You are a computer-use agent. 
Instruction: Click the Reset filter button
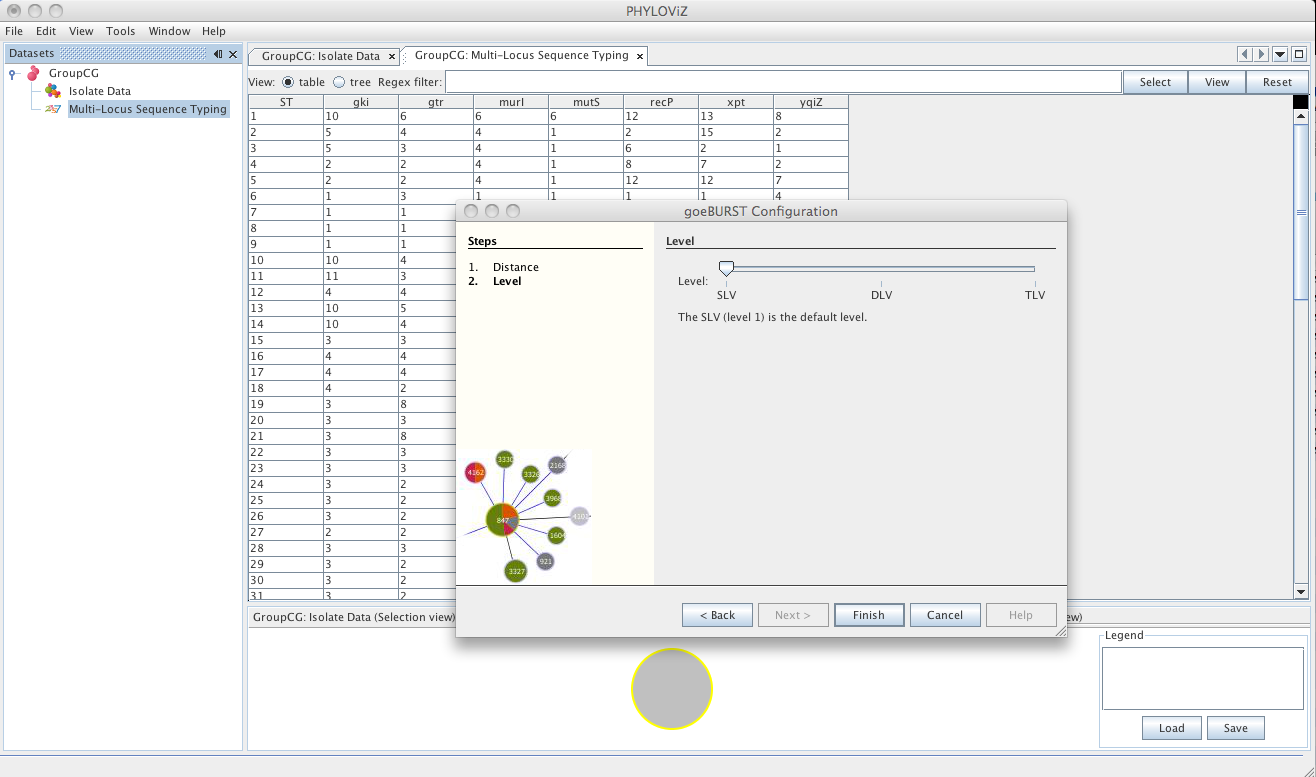[1277, 82]
